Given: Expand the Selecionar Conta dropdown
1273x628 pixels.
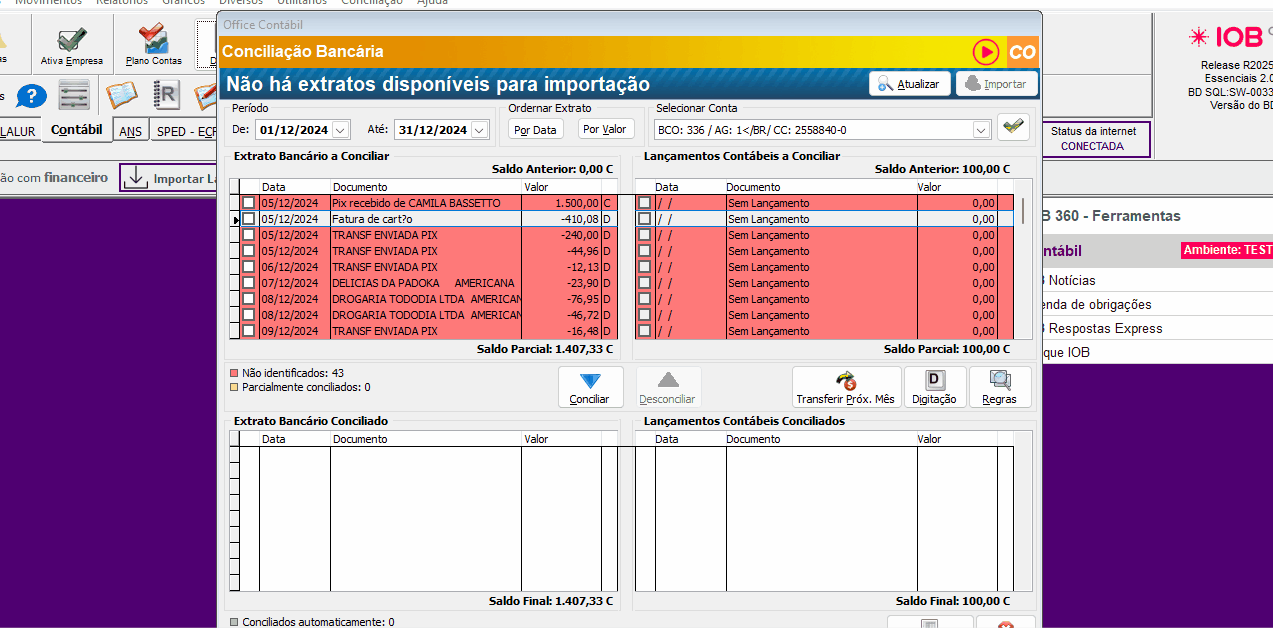Looking at the screenshot, I should [980, 130].
